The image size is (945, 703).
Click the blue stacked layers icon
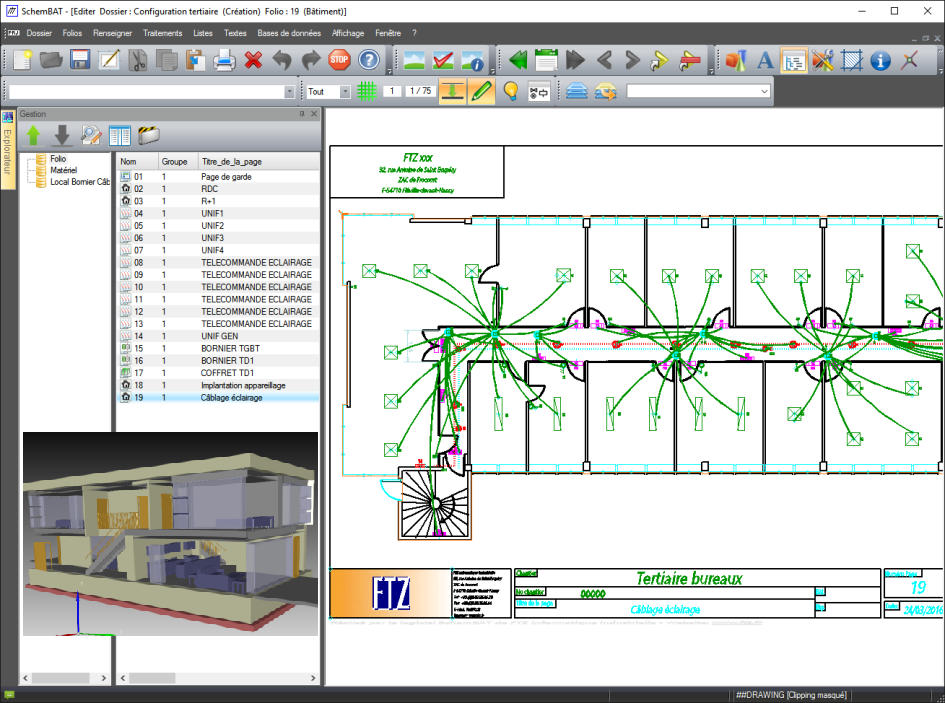(577, 91)
